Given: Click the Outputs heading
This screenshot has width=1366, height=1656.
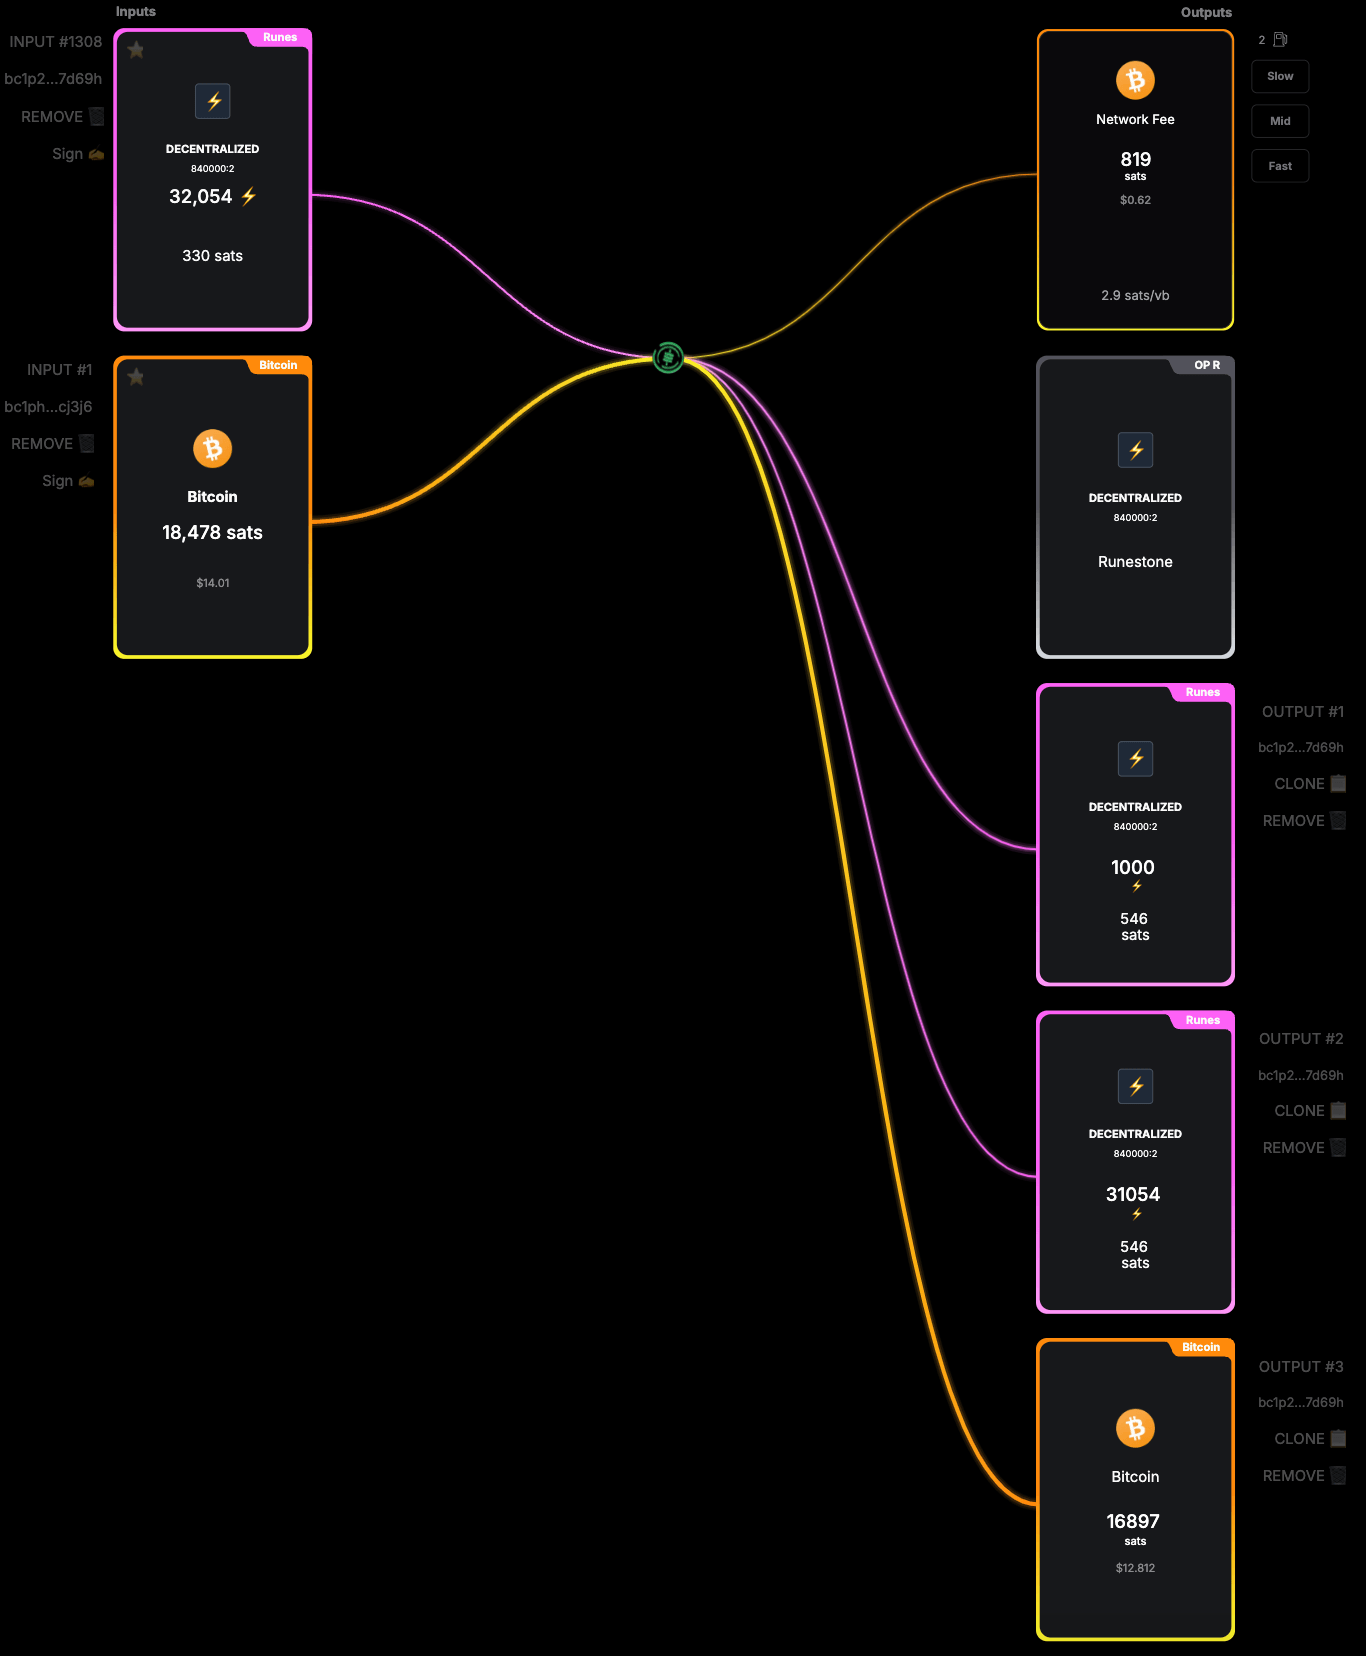Looking at the screenshot, I should click(1206, 13).
